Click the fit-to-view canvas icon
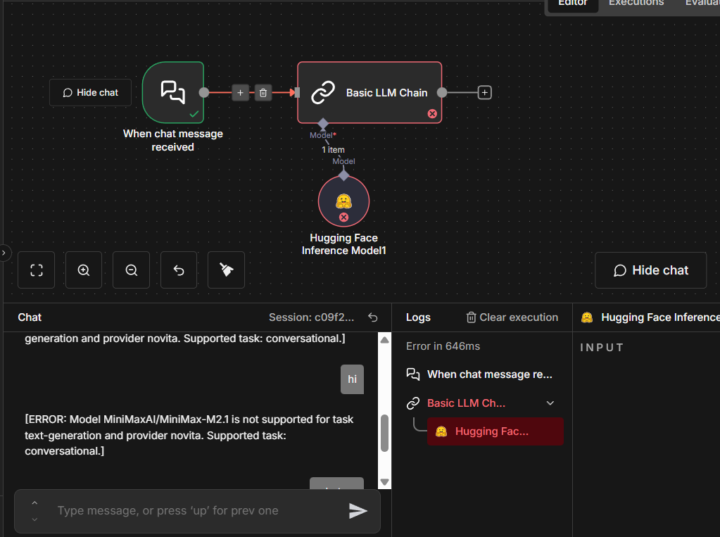Screen dimensions: 720x537 pyautogui.click(x=36, y=270)
